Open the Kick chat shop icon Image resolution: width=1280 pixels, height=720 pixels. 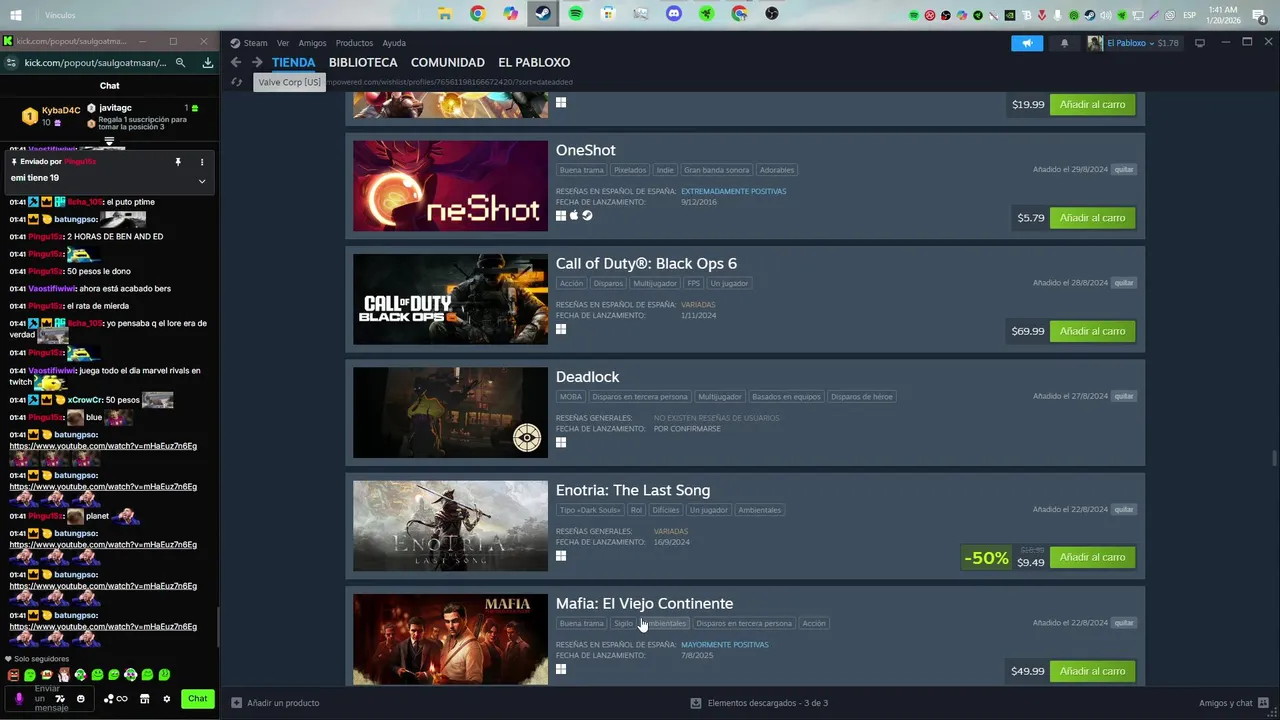coord(145,699)
